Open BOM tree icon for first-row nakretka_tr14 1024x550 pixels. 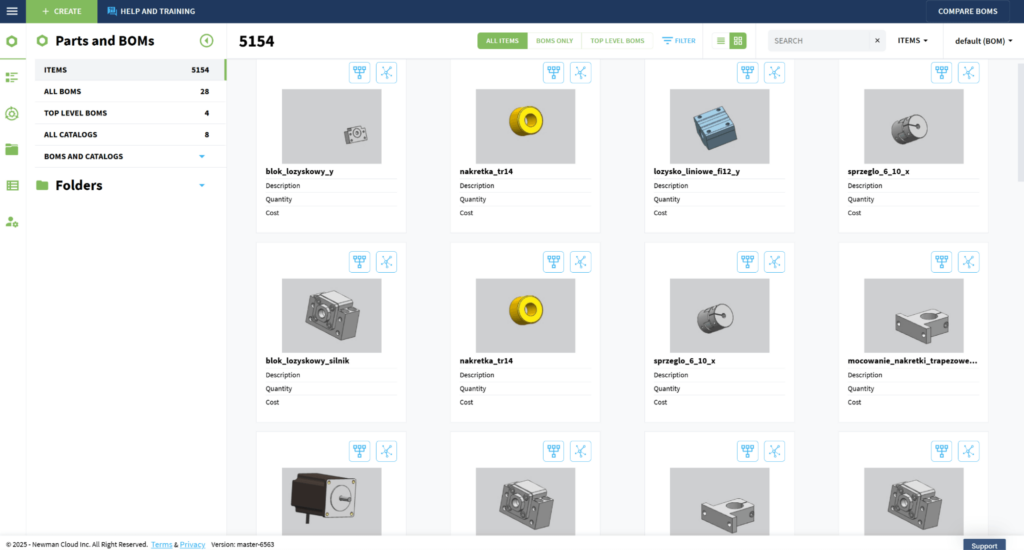pos(553,73)
